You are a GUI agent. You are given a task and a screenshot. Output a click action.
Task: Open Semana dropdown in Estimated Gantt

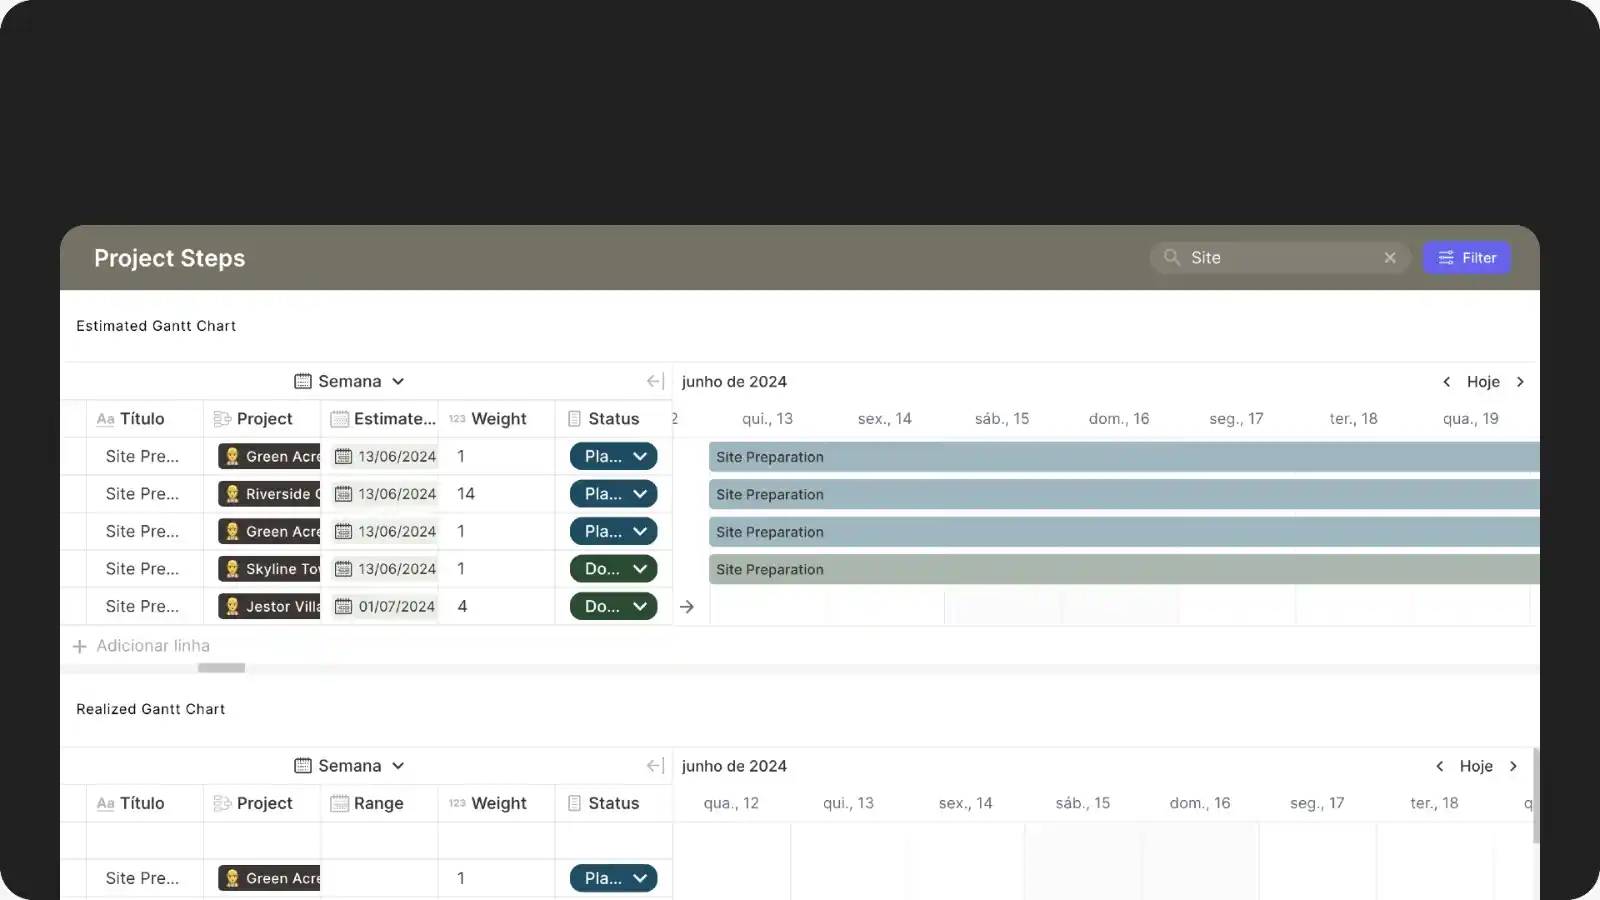point(349,382)
